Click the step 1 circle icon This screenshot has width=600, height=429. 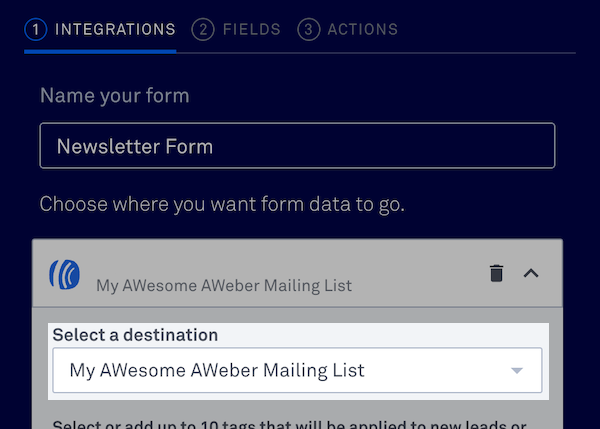(37, 29)
